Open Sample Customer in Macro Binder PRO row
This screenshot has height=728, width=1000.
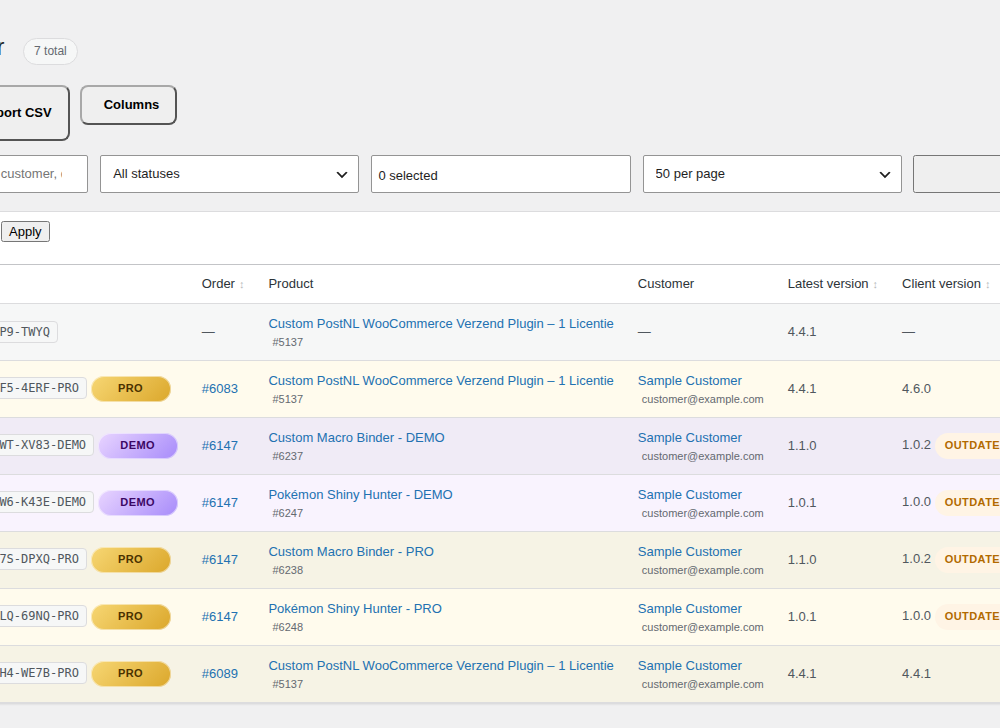point(689,552)
